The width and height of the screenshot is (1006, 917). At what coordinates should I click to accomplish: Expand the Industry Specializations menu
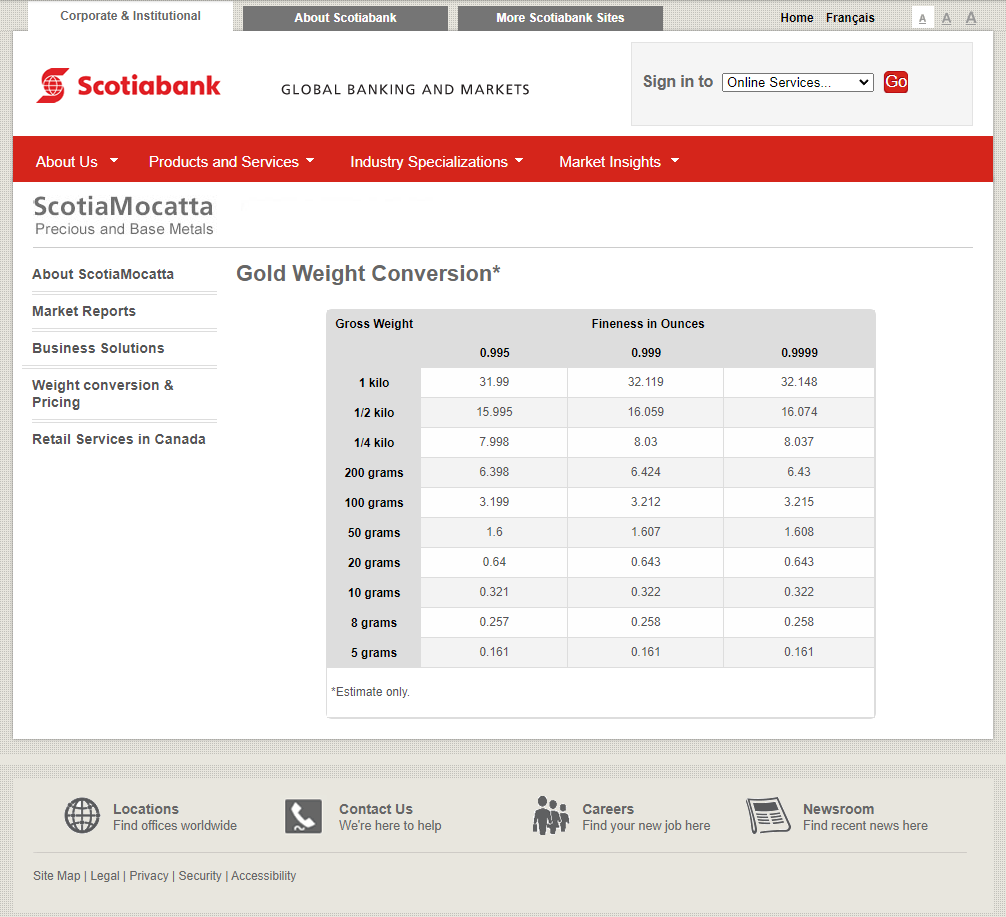[436, 162]
